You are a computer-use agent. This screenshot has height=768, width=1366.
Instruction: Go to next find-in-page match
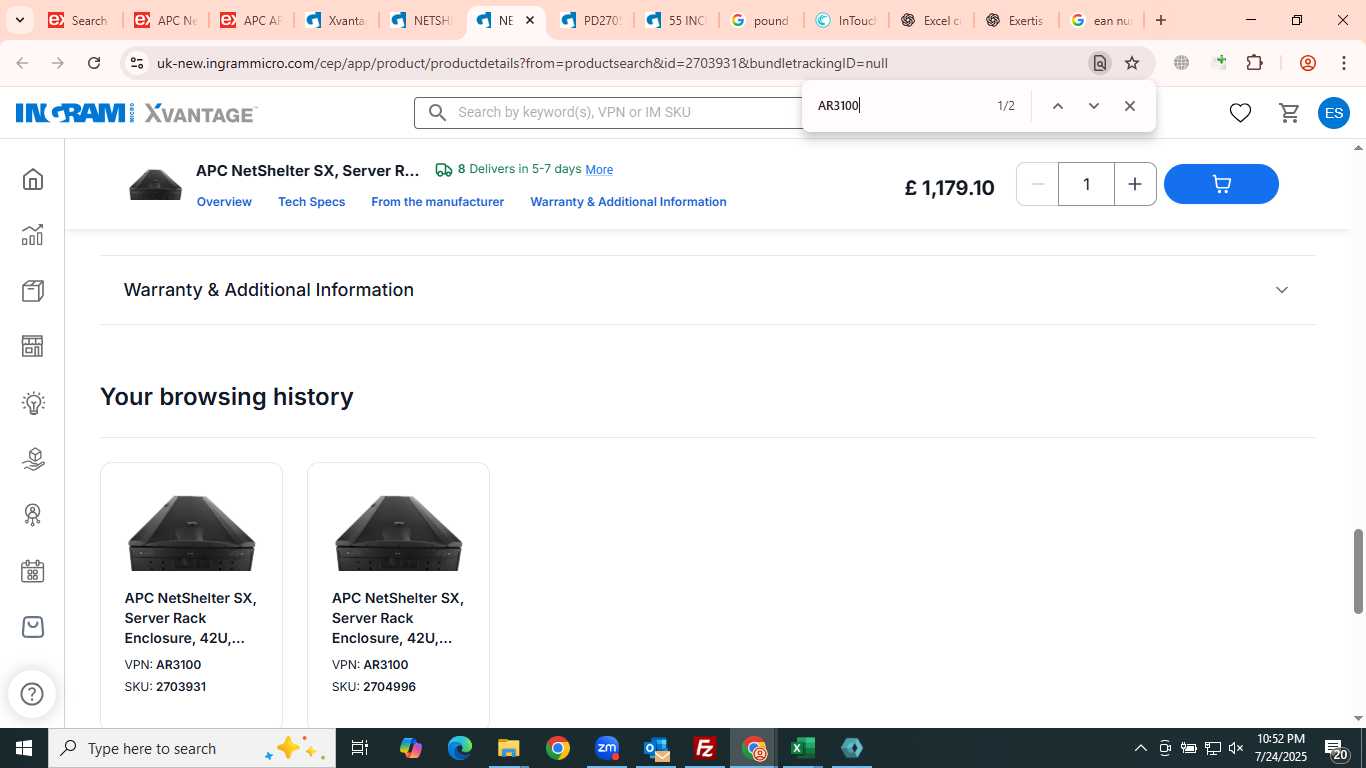coord(1093,106)
